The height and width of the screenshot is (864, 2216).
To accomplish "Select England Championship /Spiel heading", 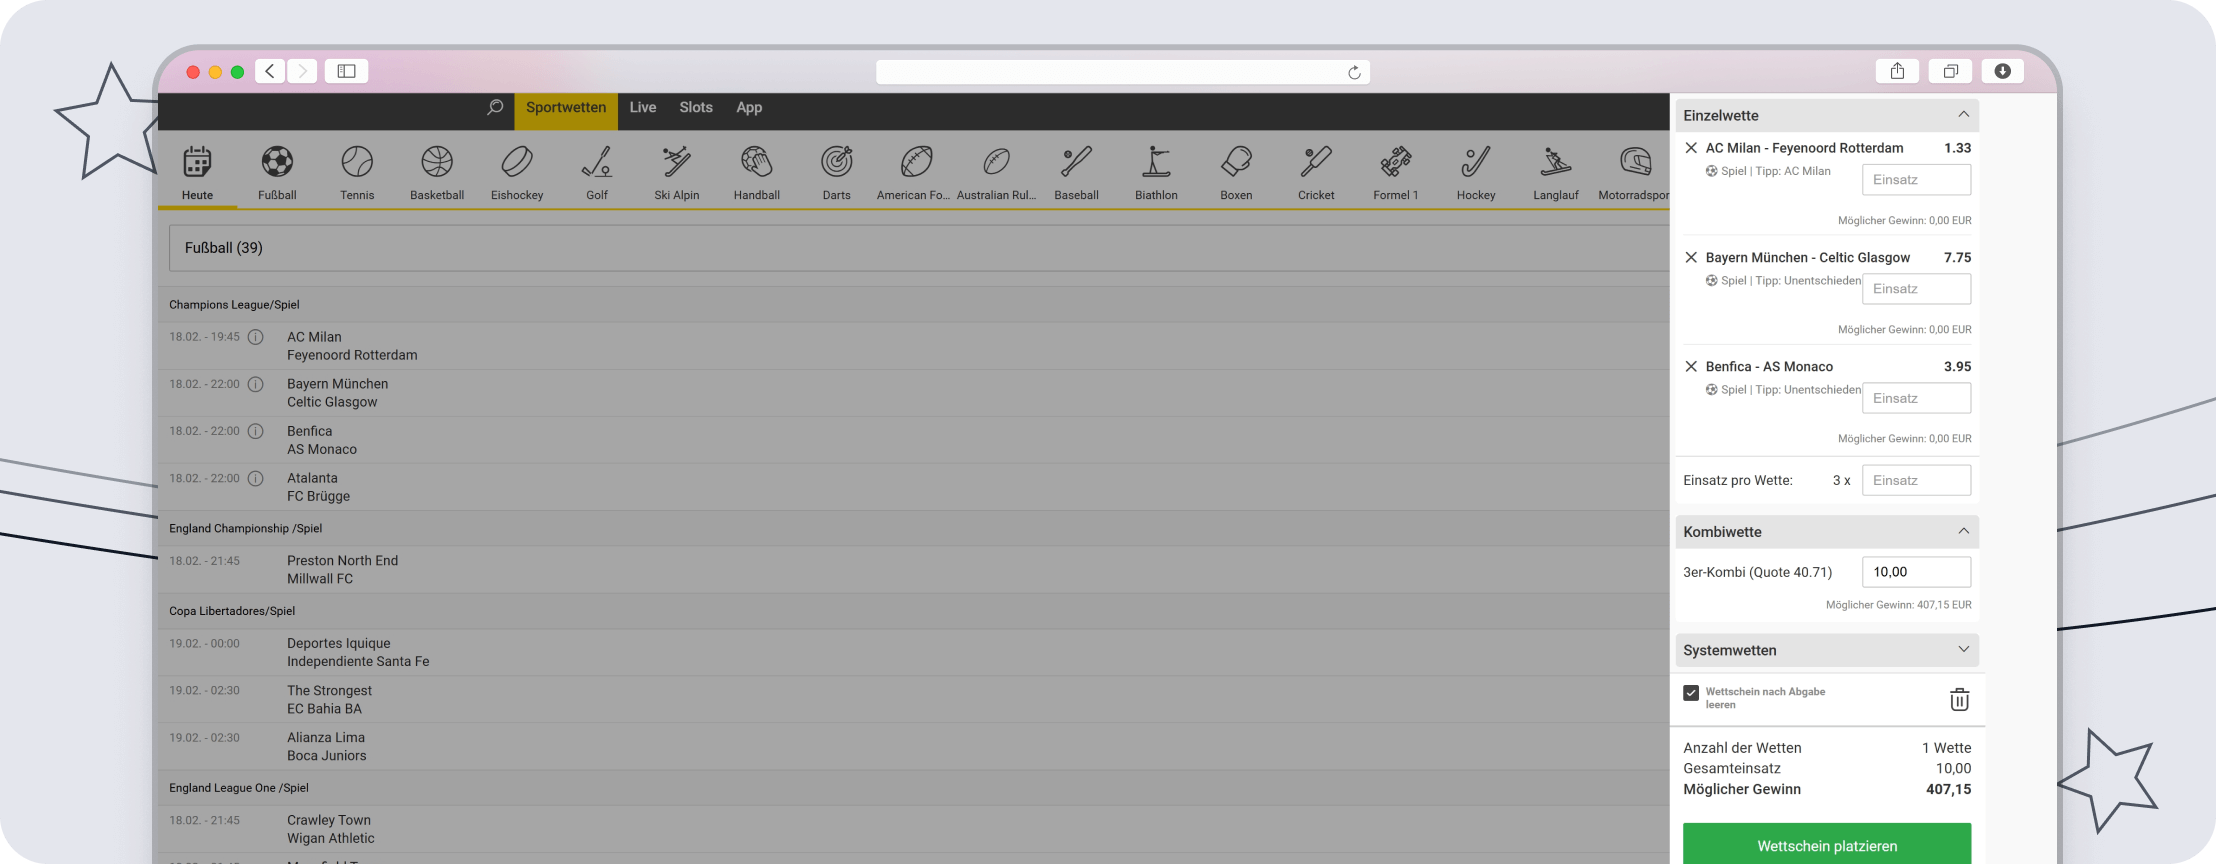I will pyautogui.click(x=245, y=528).
